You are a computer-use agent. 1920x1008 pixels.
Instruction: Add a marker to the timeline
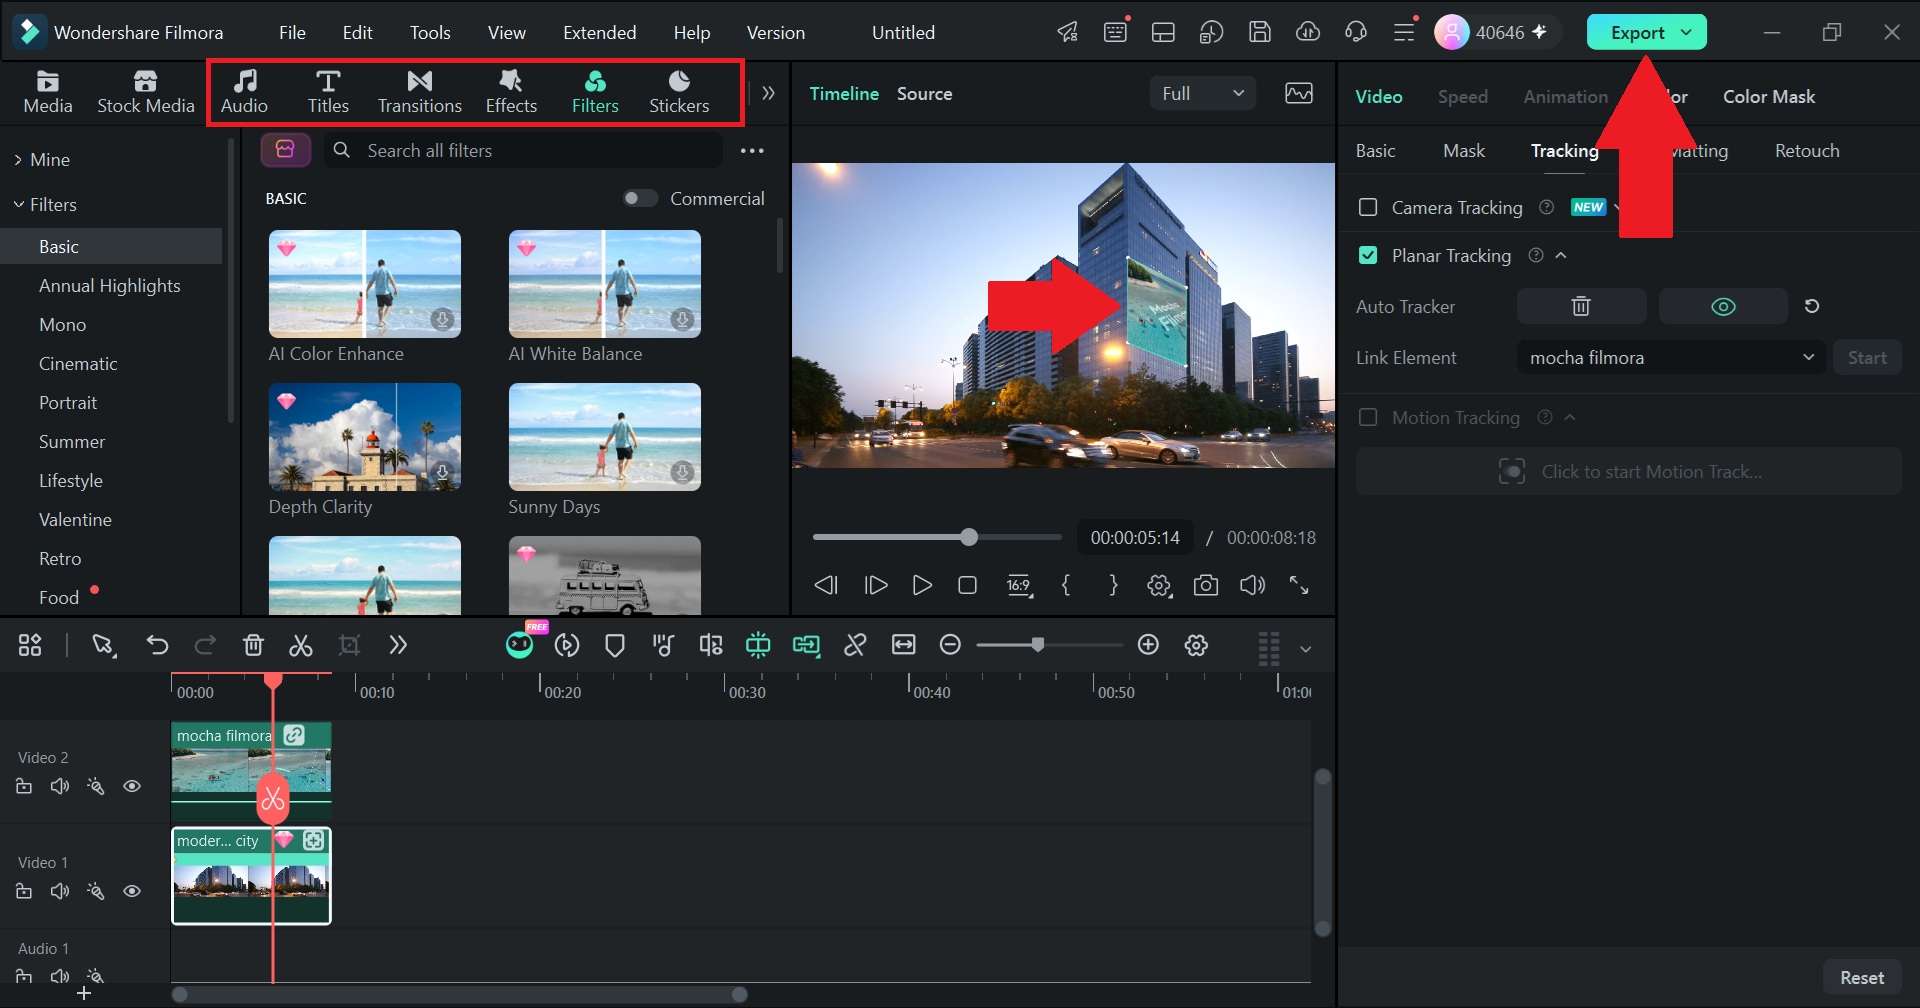coord(615,646)
